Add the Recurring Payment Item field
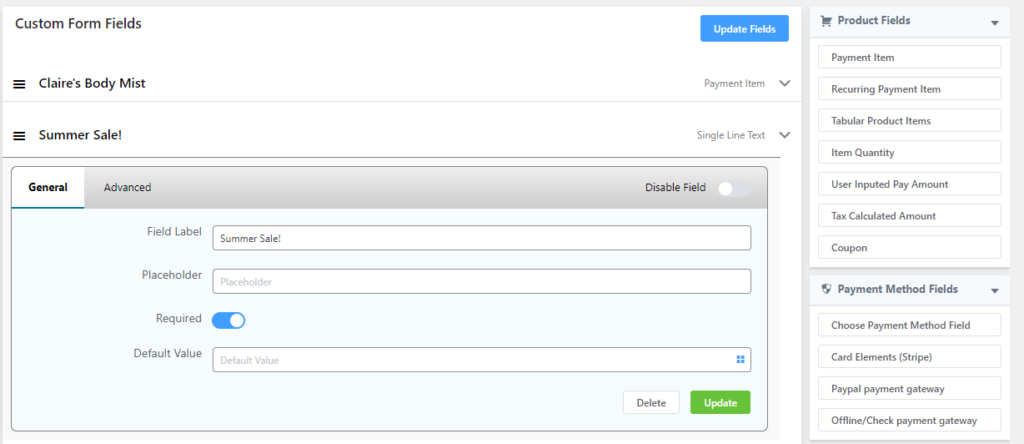Image resolution: width=1024 pixels, height=444 pixels. tap(909, 89)
